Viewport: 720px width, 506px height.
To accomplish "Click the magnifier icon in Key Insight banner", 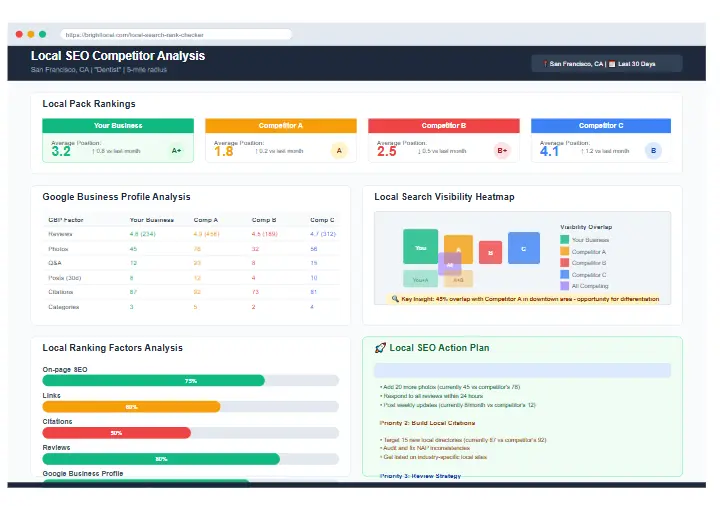I will pos(394,299).
